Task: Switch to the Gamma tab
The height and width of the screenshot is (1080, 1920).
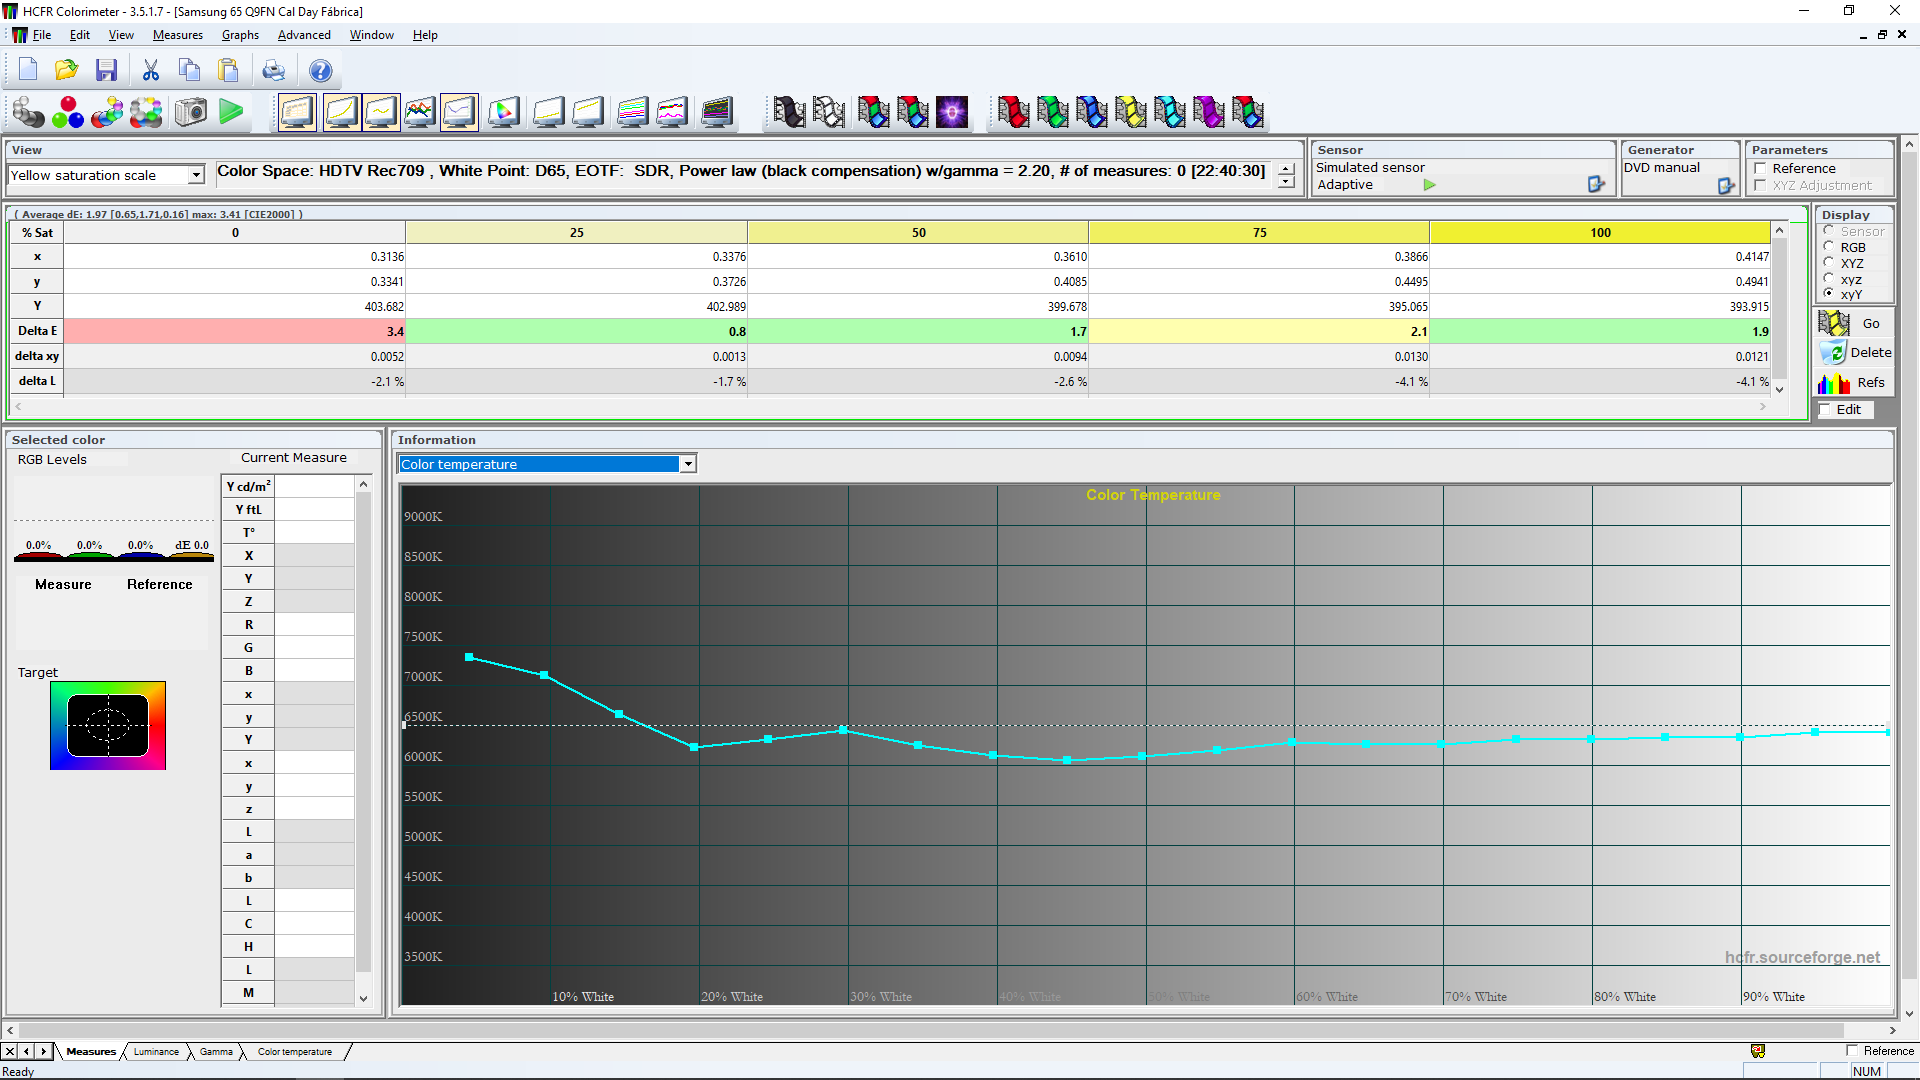Action: pyautogui.click(x=216, y=1051)
